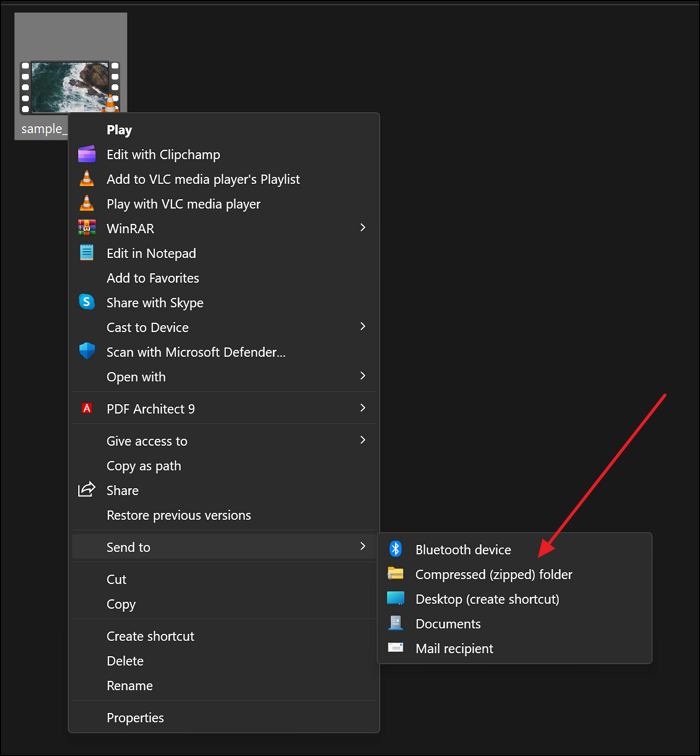
Task: Expand the Give access to submenu arrow
Action: pos(363,440)
